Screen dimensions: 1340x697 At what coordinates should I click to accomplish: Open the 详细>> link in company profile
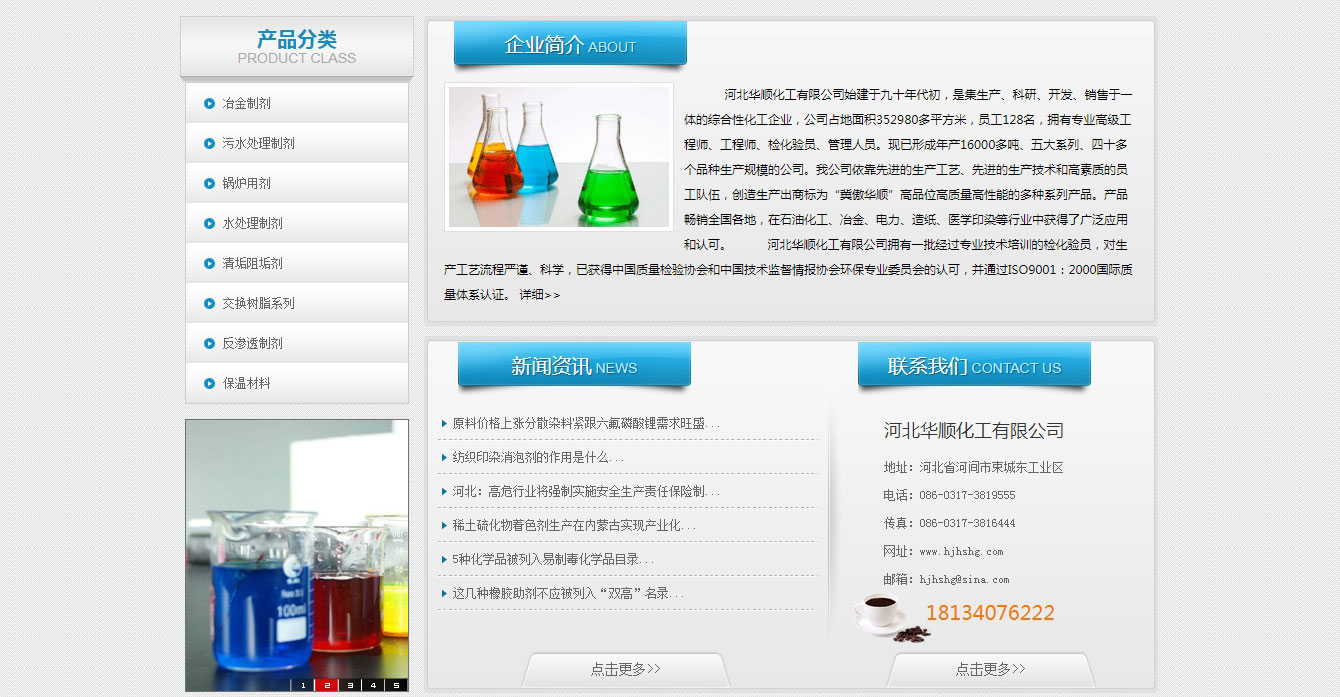click(539, 295)
